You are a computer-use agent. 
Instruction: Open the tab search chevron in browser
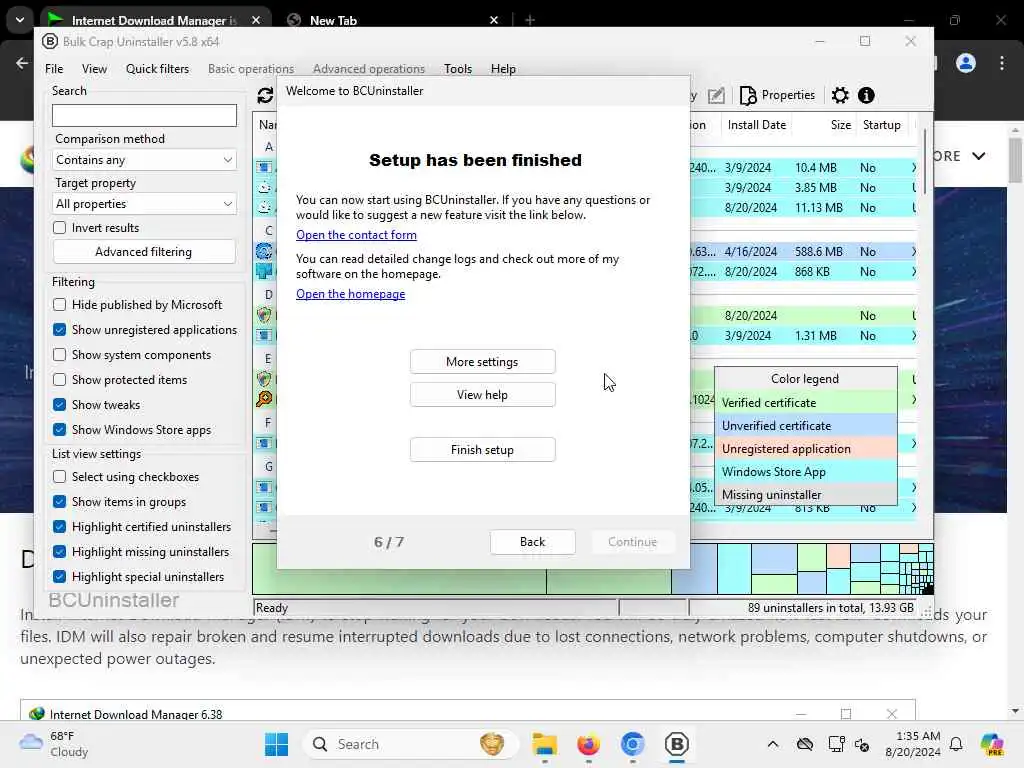tap(20, 20)
